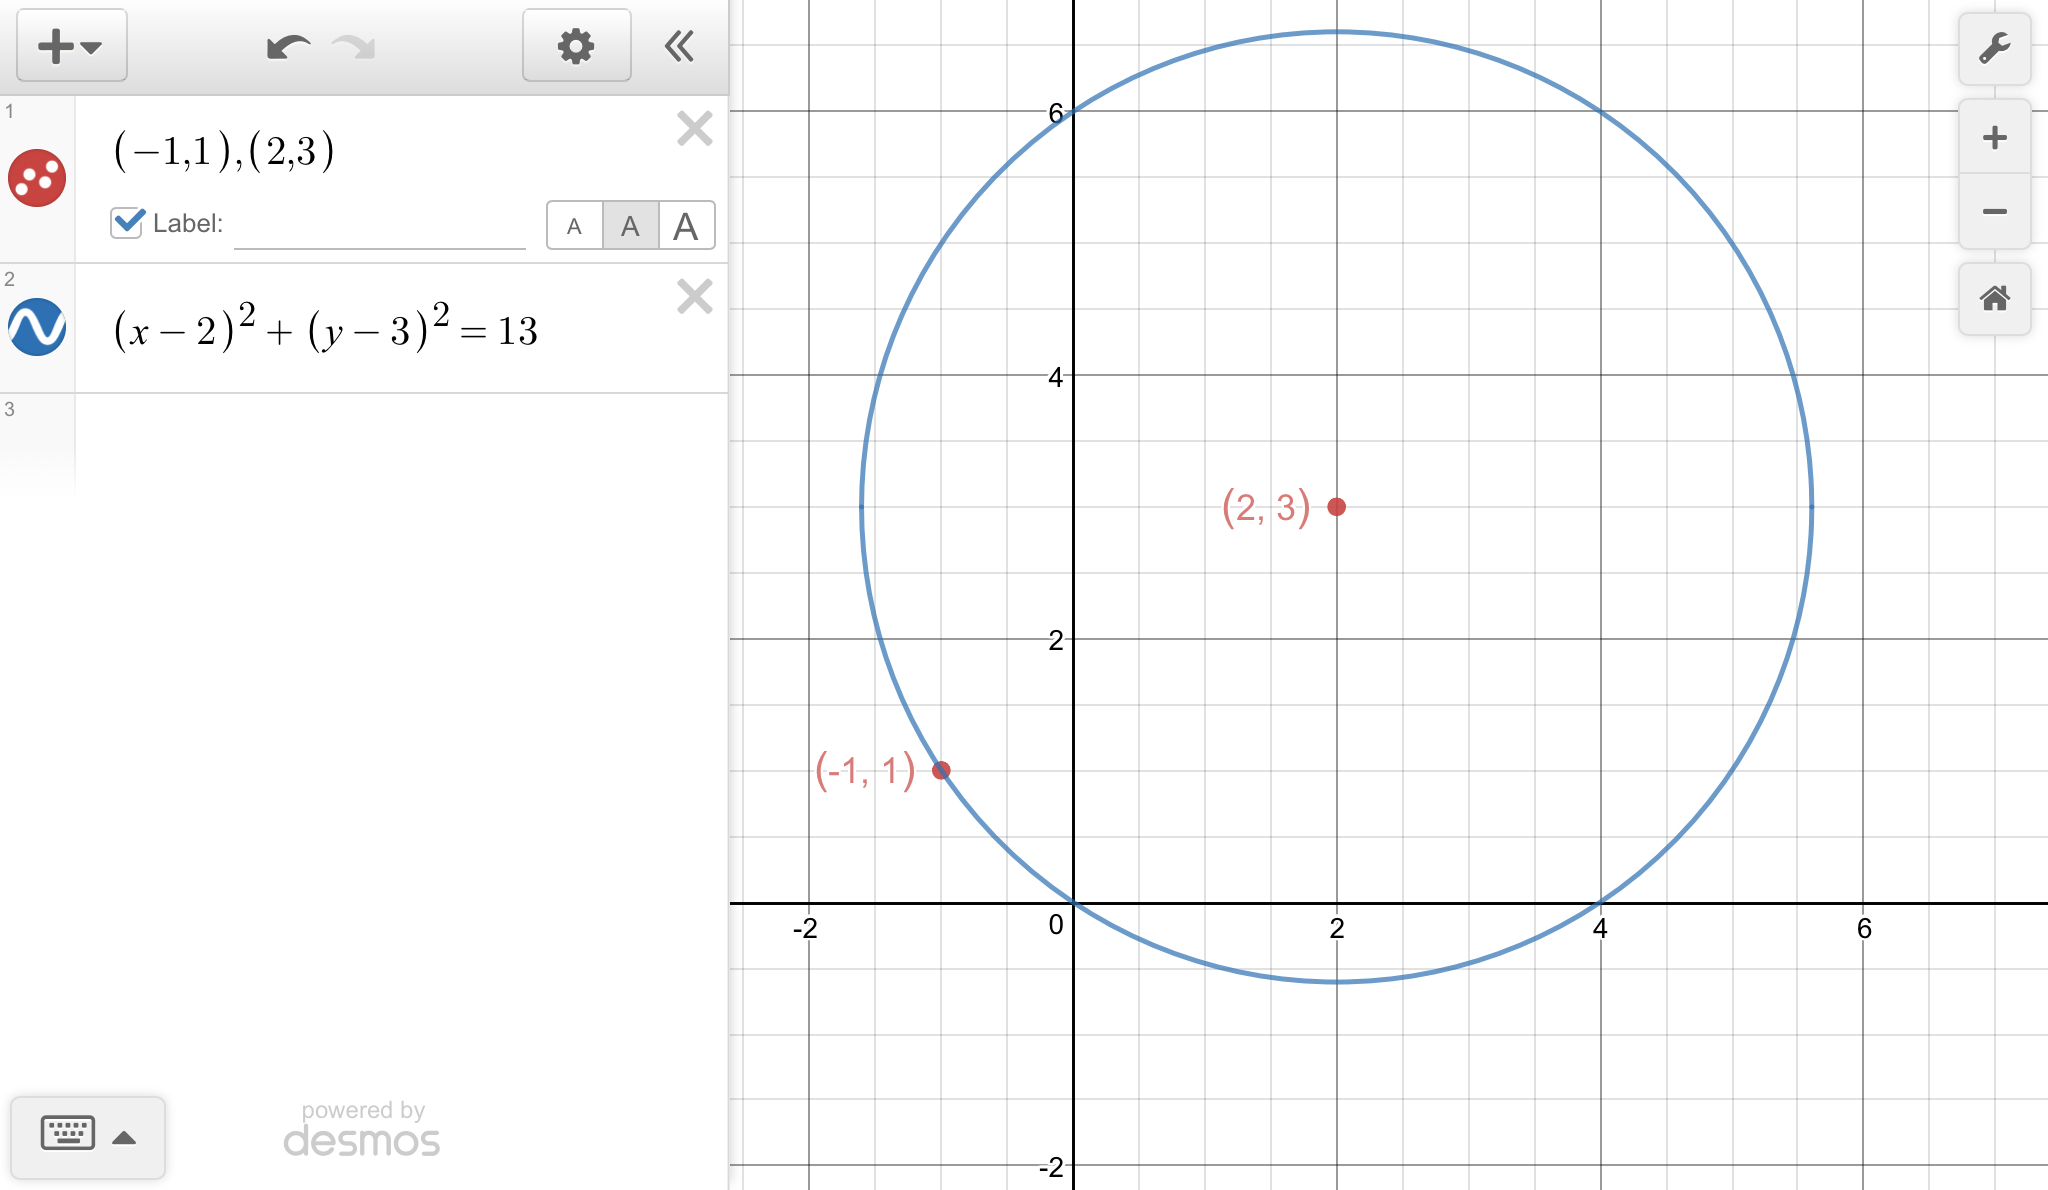
Task: Delete the points expression row
Action: pyautogui.click(x=694, y=129)
